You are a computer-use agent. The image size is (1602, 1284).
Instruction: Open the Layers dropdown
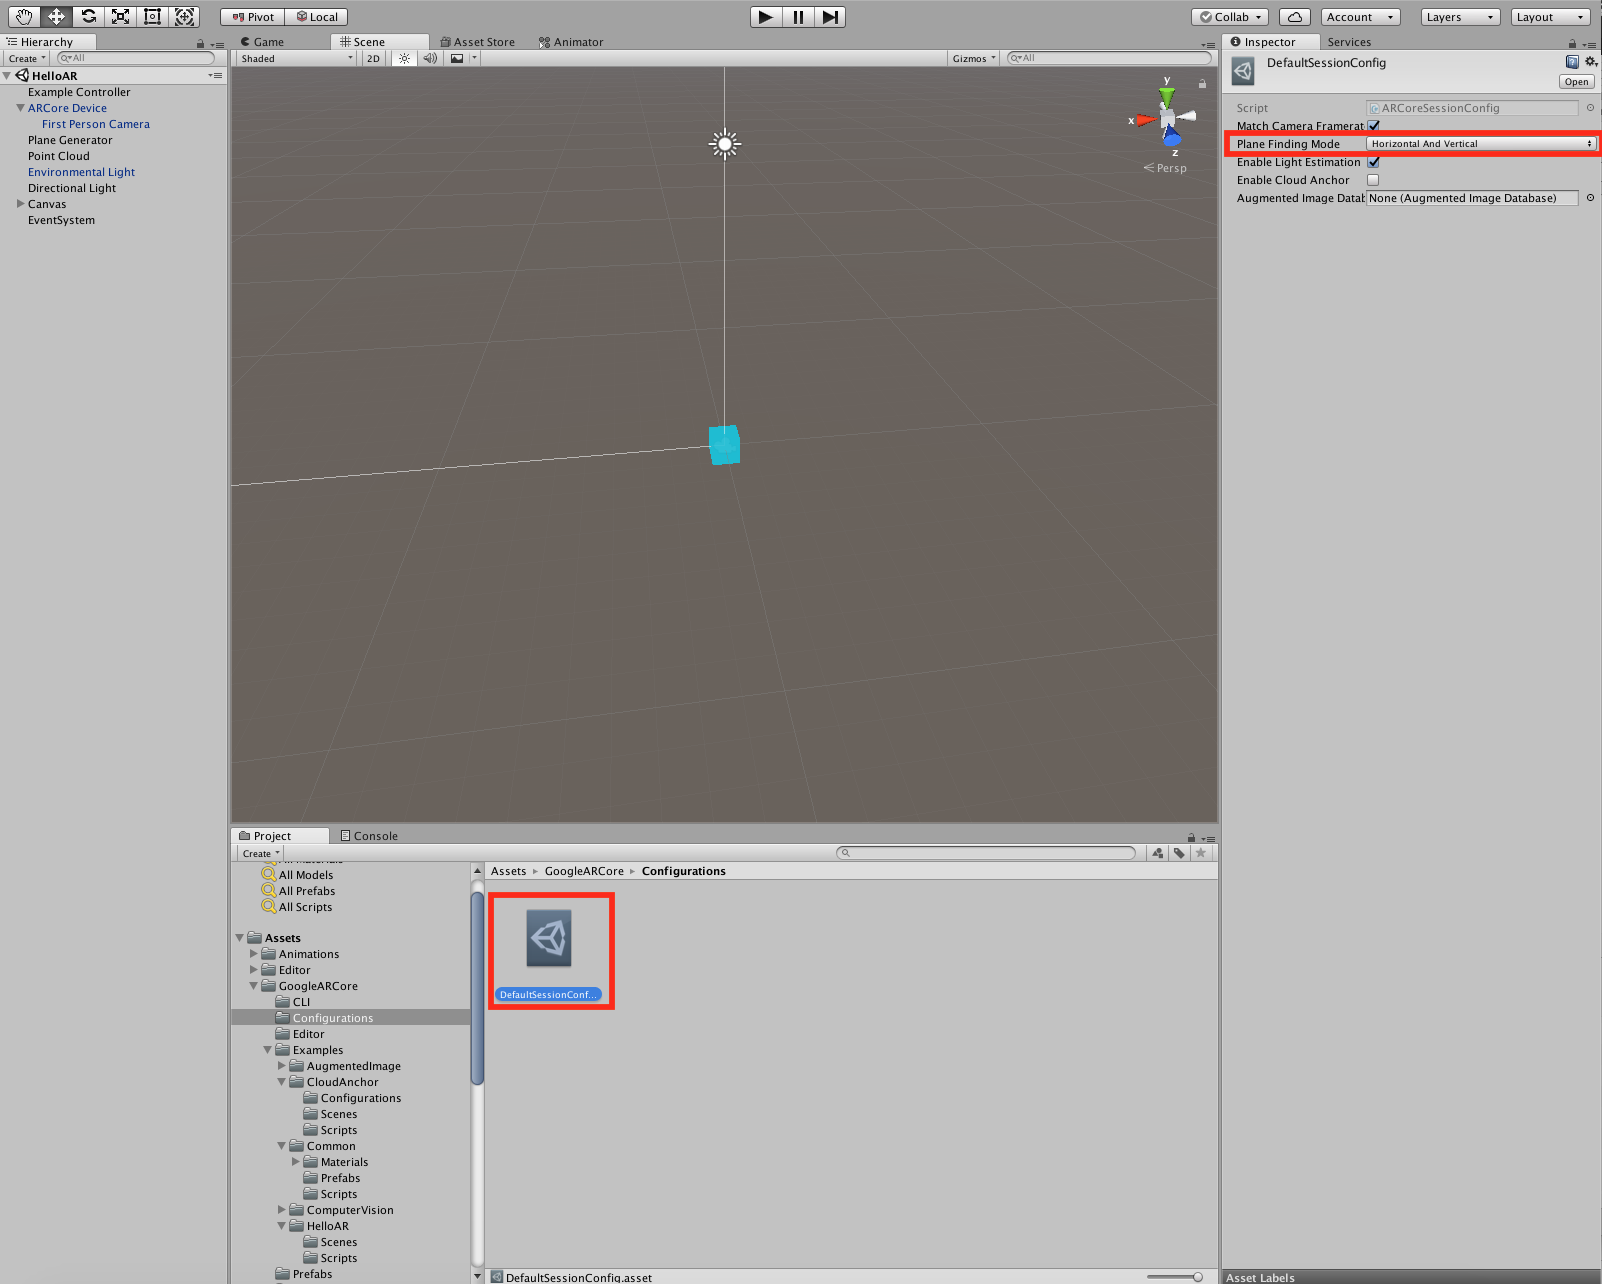[1460, 17]
